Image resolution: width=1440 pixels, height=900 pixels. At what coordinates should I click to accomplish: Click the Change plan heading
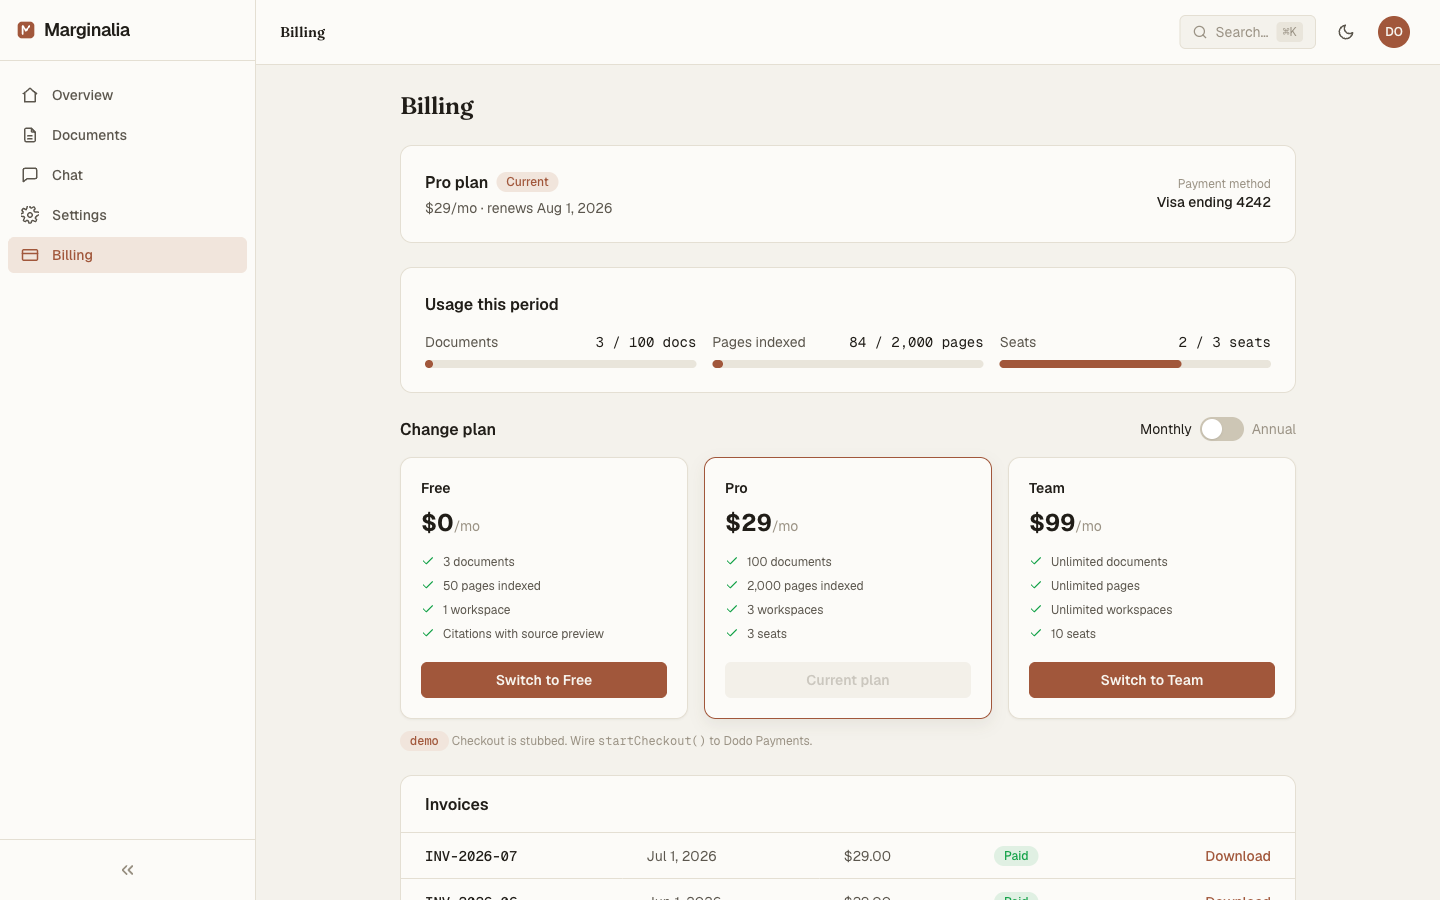tap(448, 429)
